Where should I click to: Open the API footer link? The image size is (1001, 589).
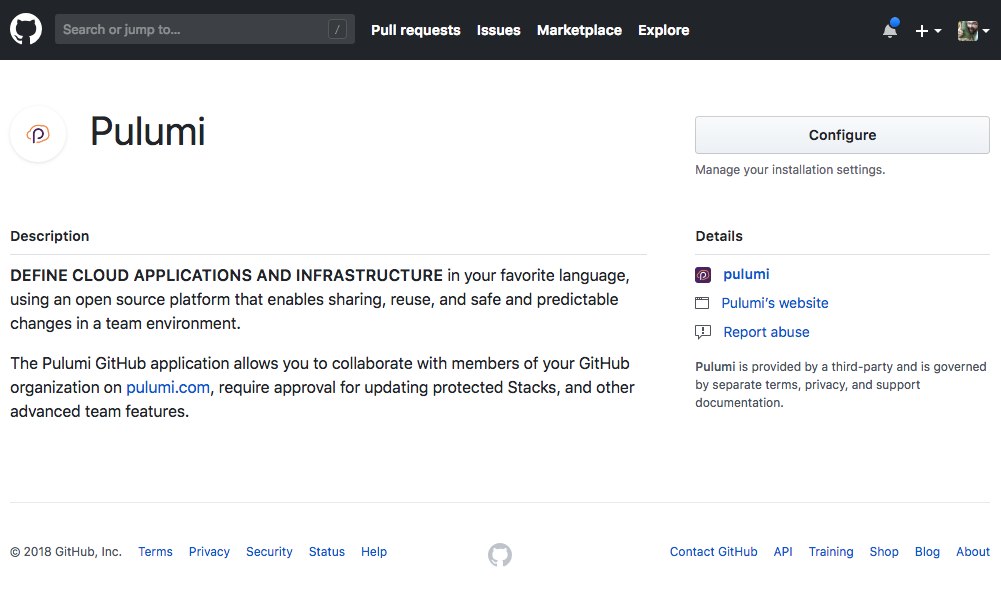coord(783,551)
